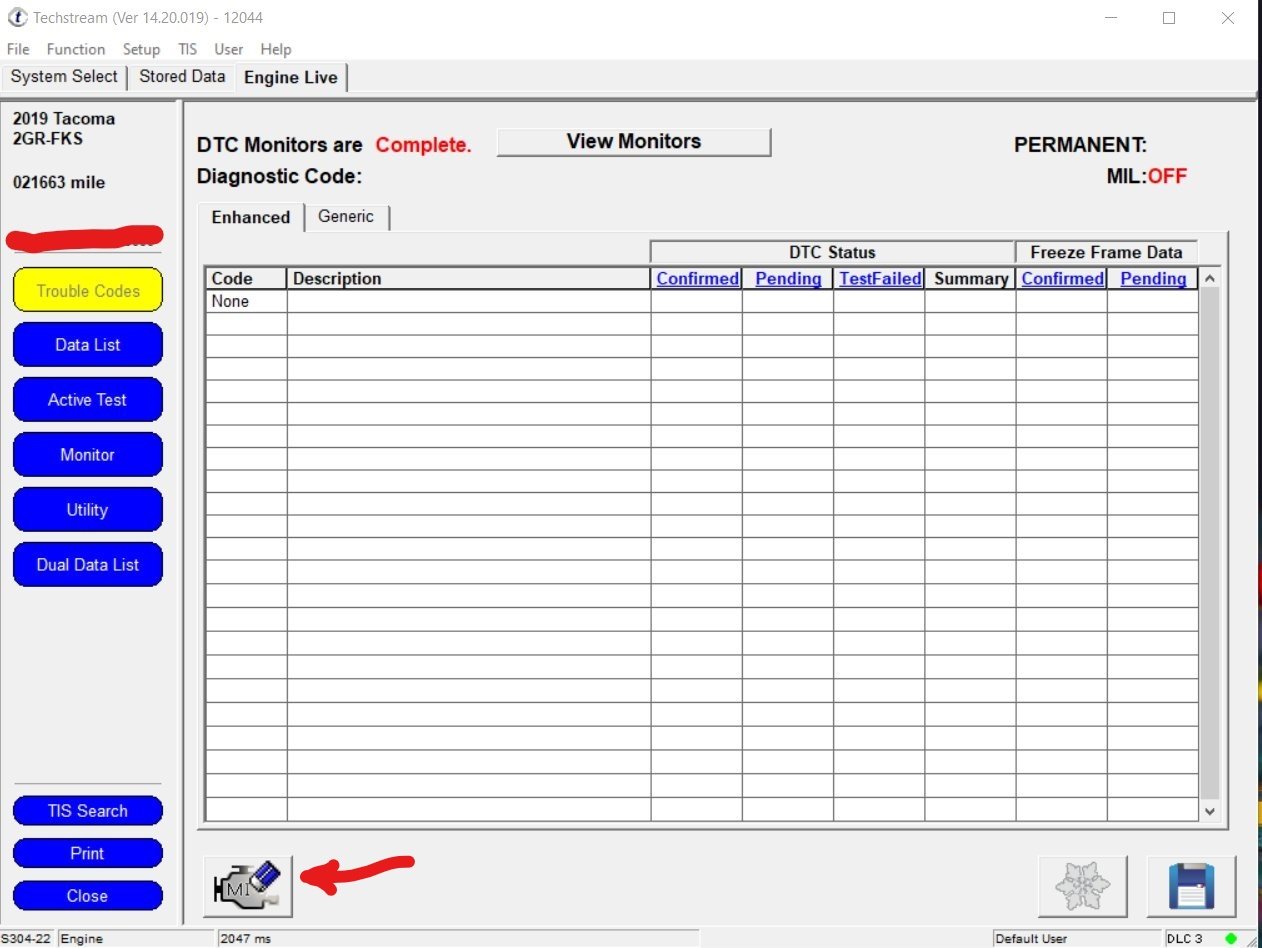Image resolution: width=1262 pixels, height=948 pixels.
Task: Open the User menu
Action: pyautogui.click(x=229, y=49)
